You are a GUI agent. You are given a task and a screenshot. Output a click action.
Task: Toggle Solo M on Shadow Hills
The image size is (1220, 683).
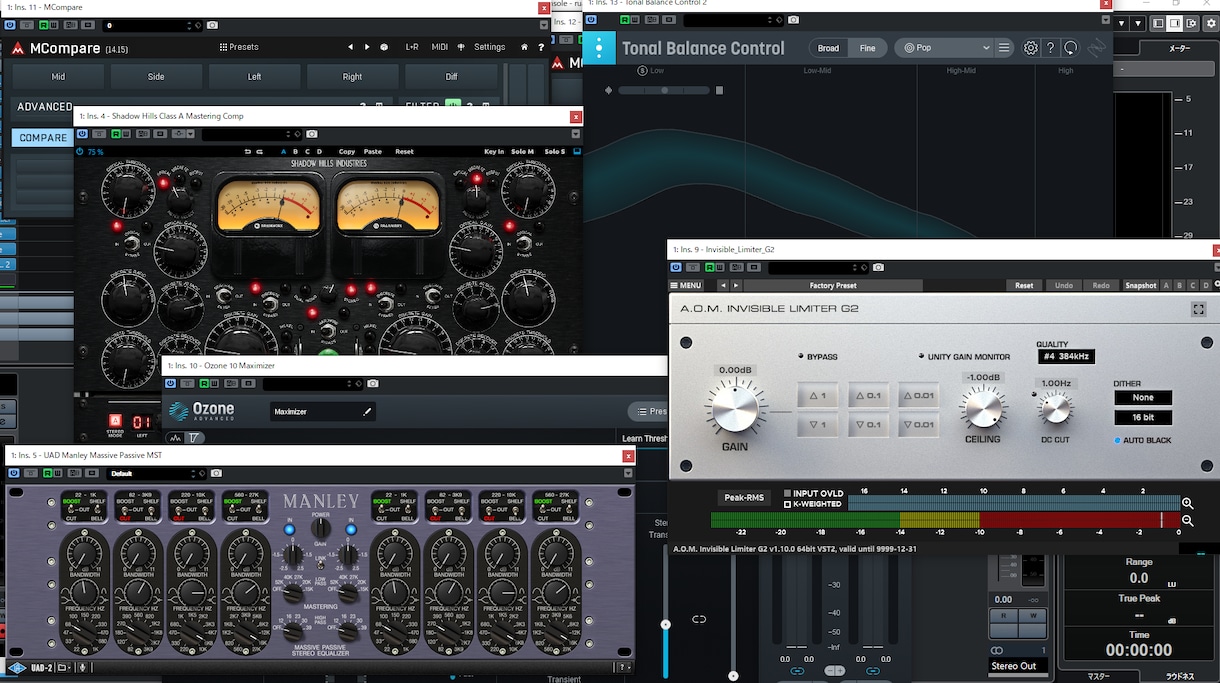[x=523, y=152]
